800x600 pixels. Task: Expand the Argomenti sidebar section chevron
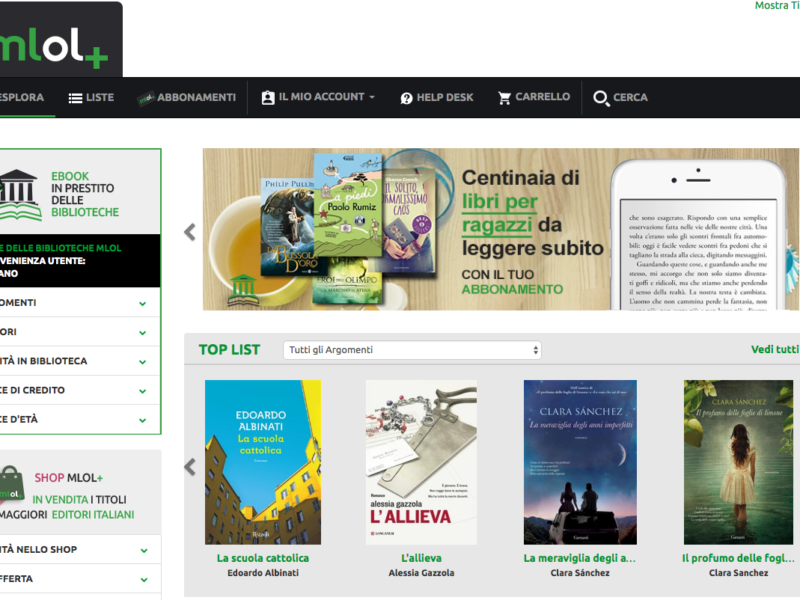pyautogui.click(x=142, y=304)
